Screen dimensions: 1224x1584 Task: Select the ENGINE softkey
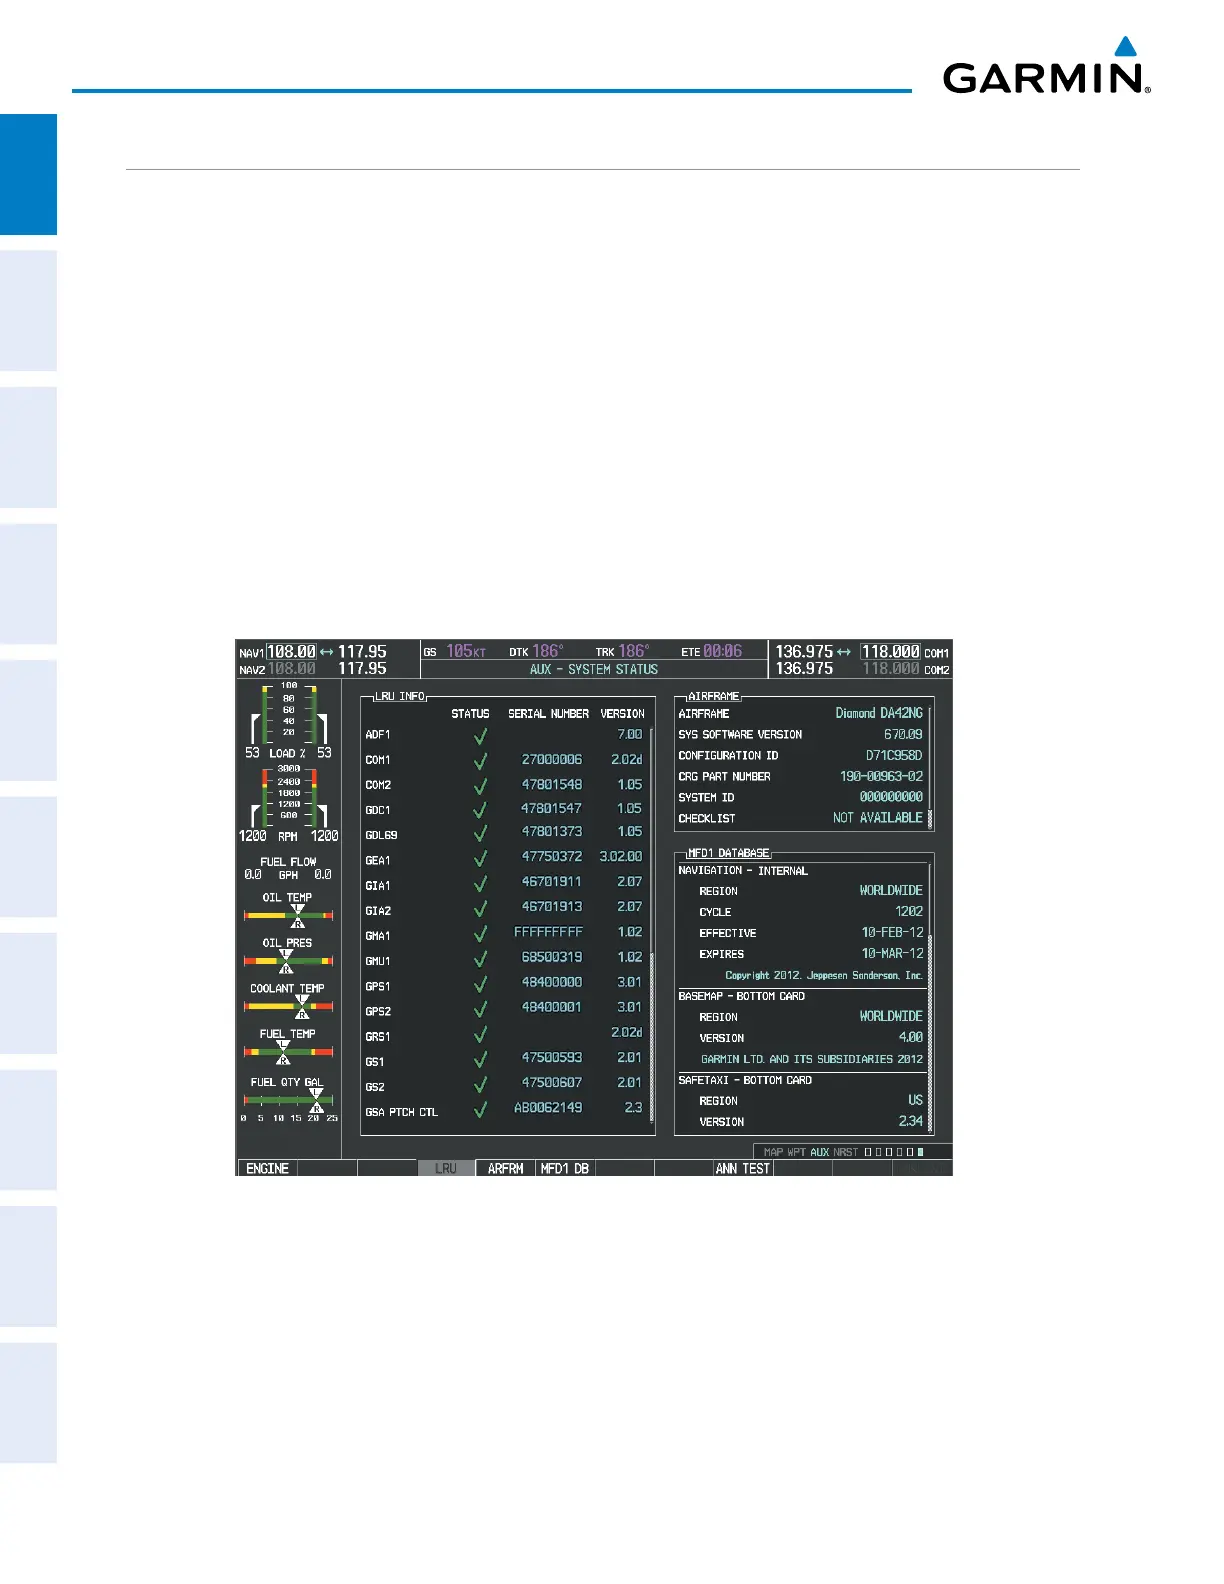click(267, 1168)
